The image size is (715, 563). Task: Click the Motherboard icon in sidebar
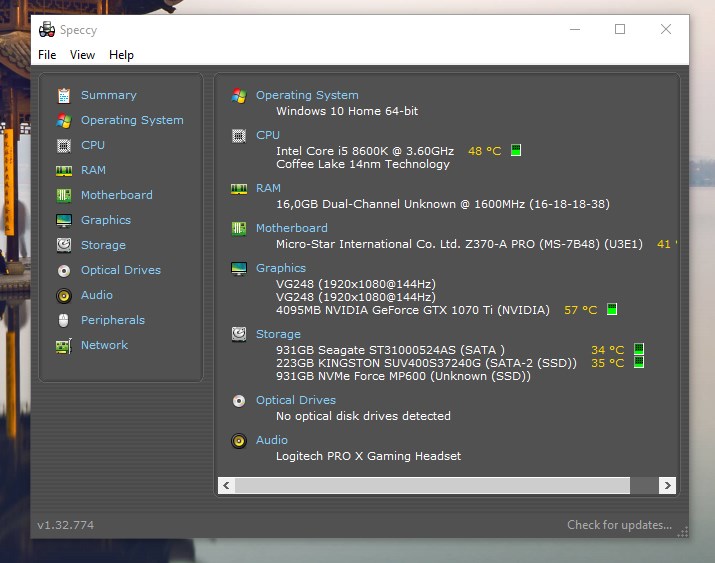click(64, 196)
